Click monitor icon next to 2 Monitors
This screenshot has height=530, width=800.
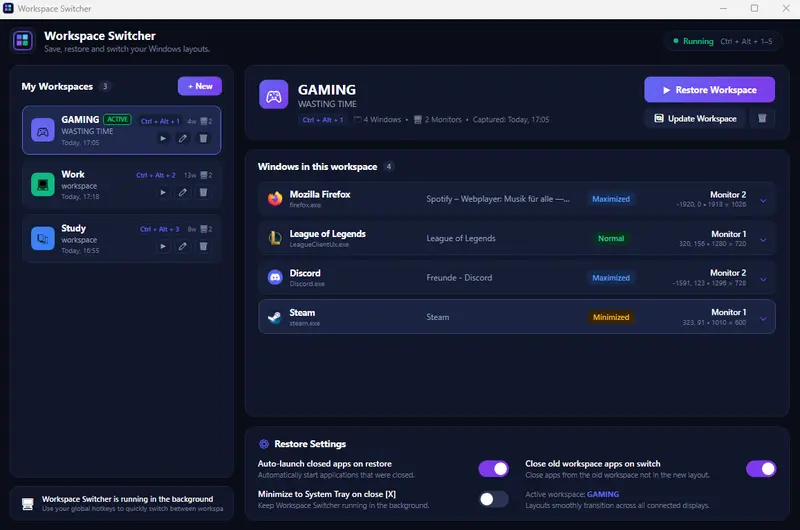(x=418, y=120)
